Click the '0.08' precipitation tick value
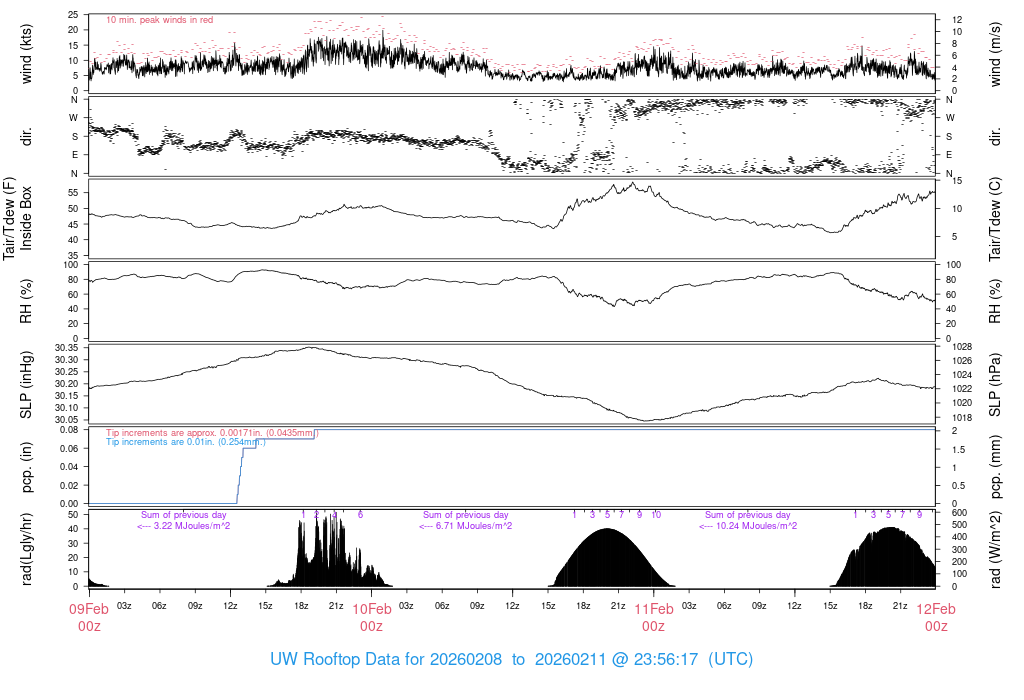 69,430
